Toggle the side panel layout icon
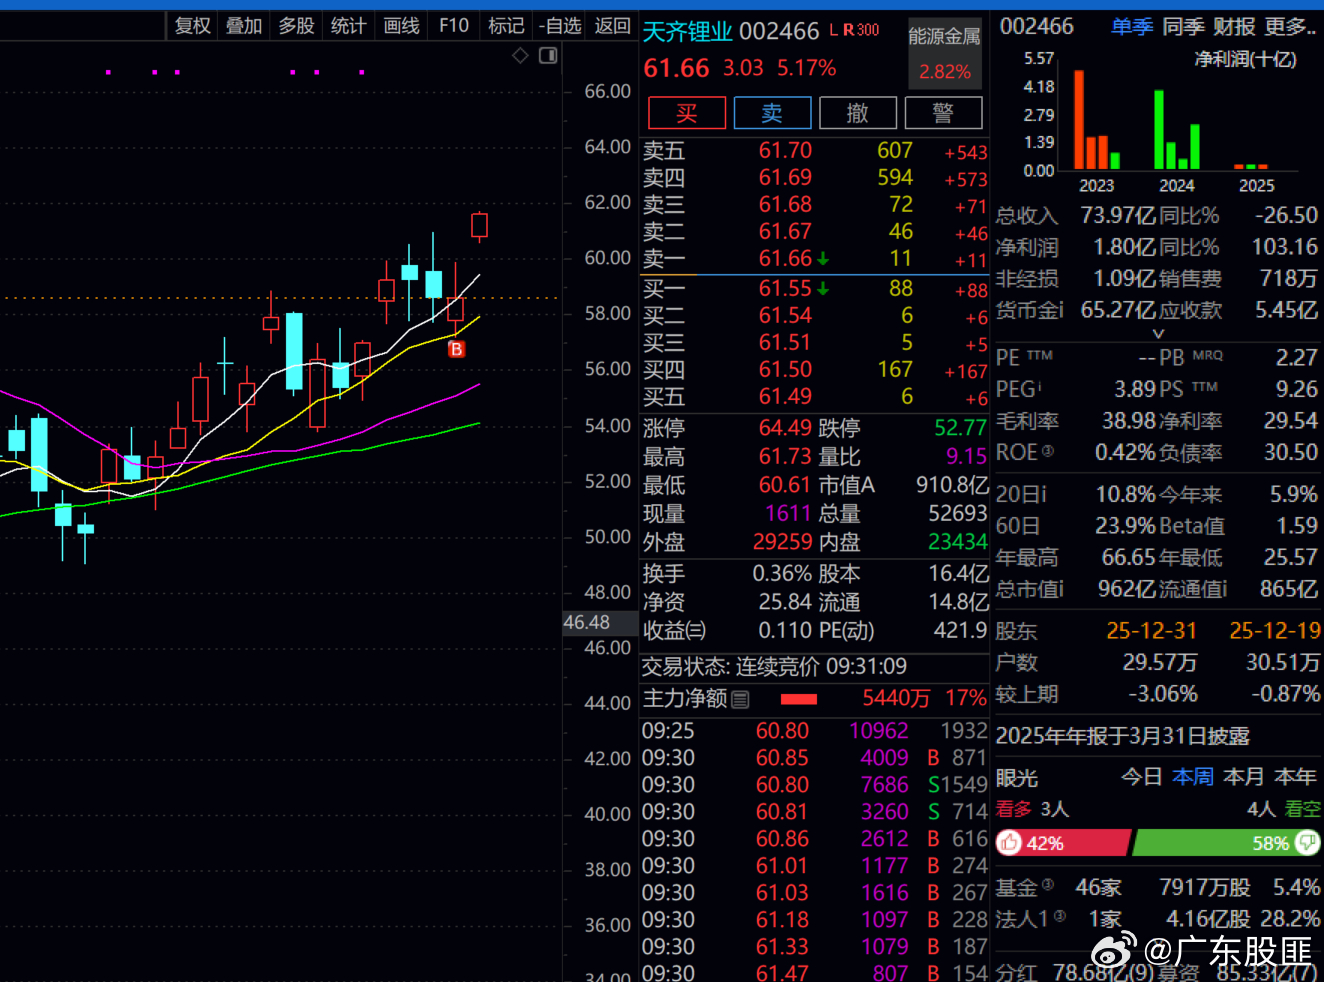1324x982 pixels. coord(548,56)
